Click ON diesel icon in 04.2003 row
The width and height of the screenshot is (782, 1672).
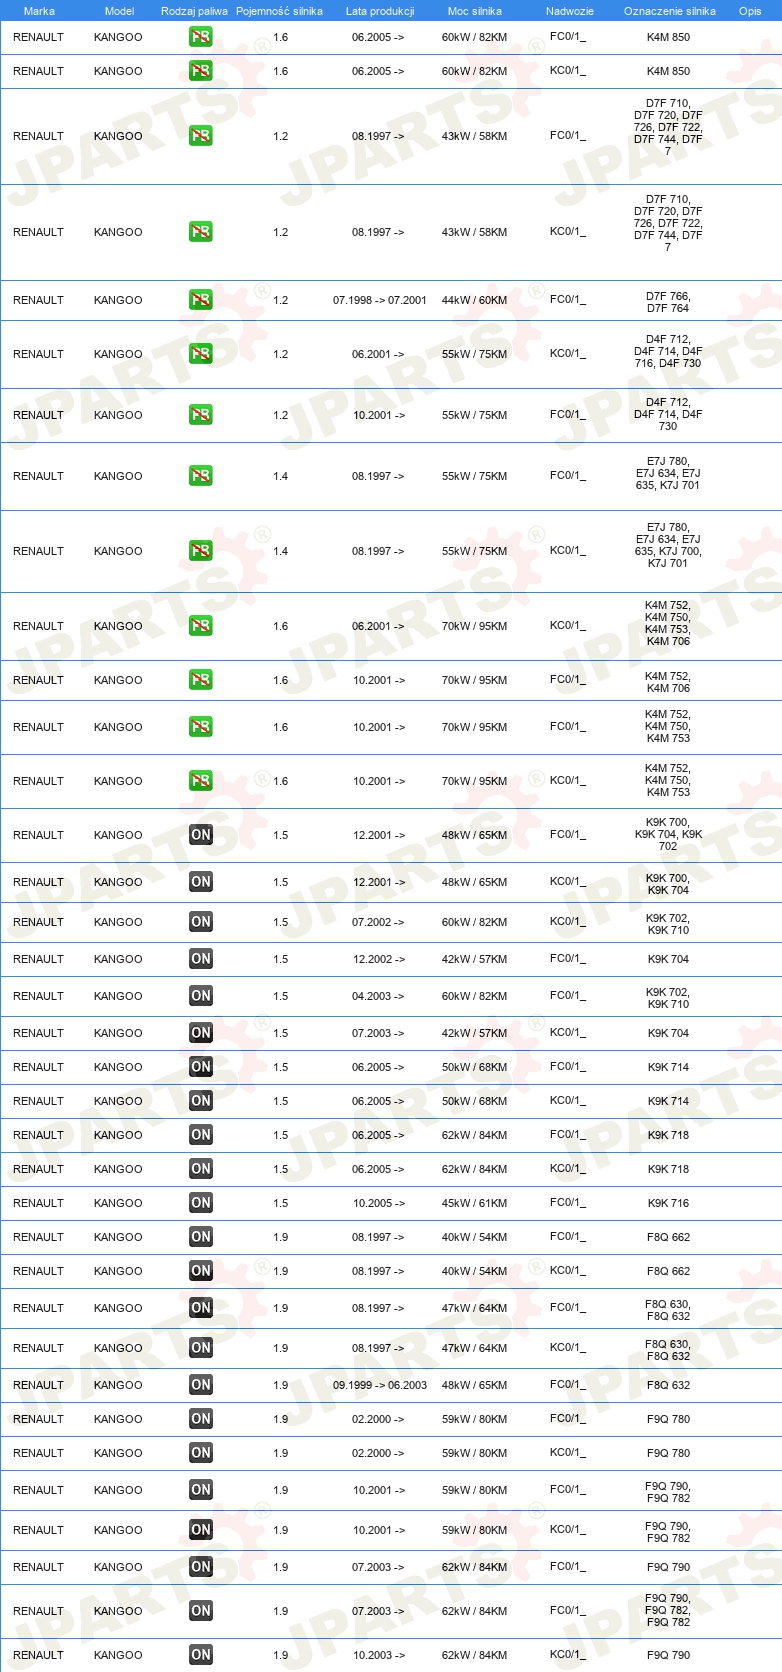[201, 996]
